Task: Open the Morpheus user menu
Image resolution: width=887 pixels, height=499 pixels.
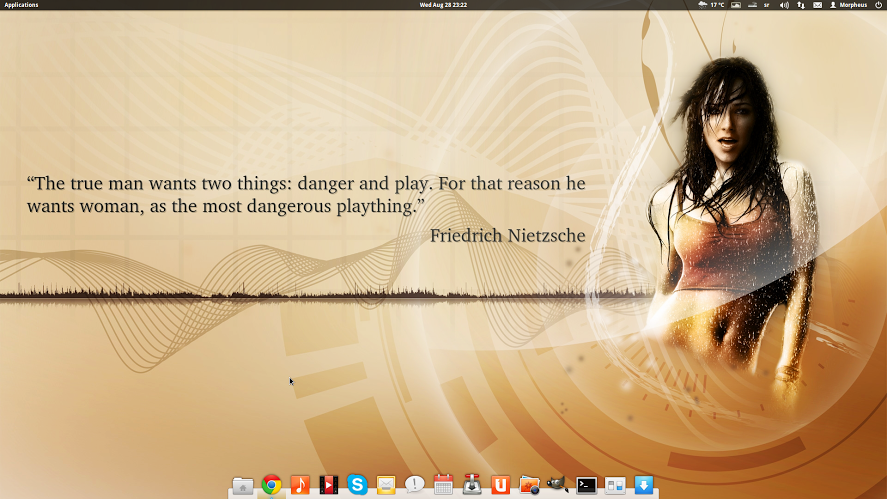Action: (x=848, y=5)
